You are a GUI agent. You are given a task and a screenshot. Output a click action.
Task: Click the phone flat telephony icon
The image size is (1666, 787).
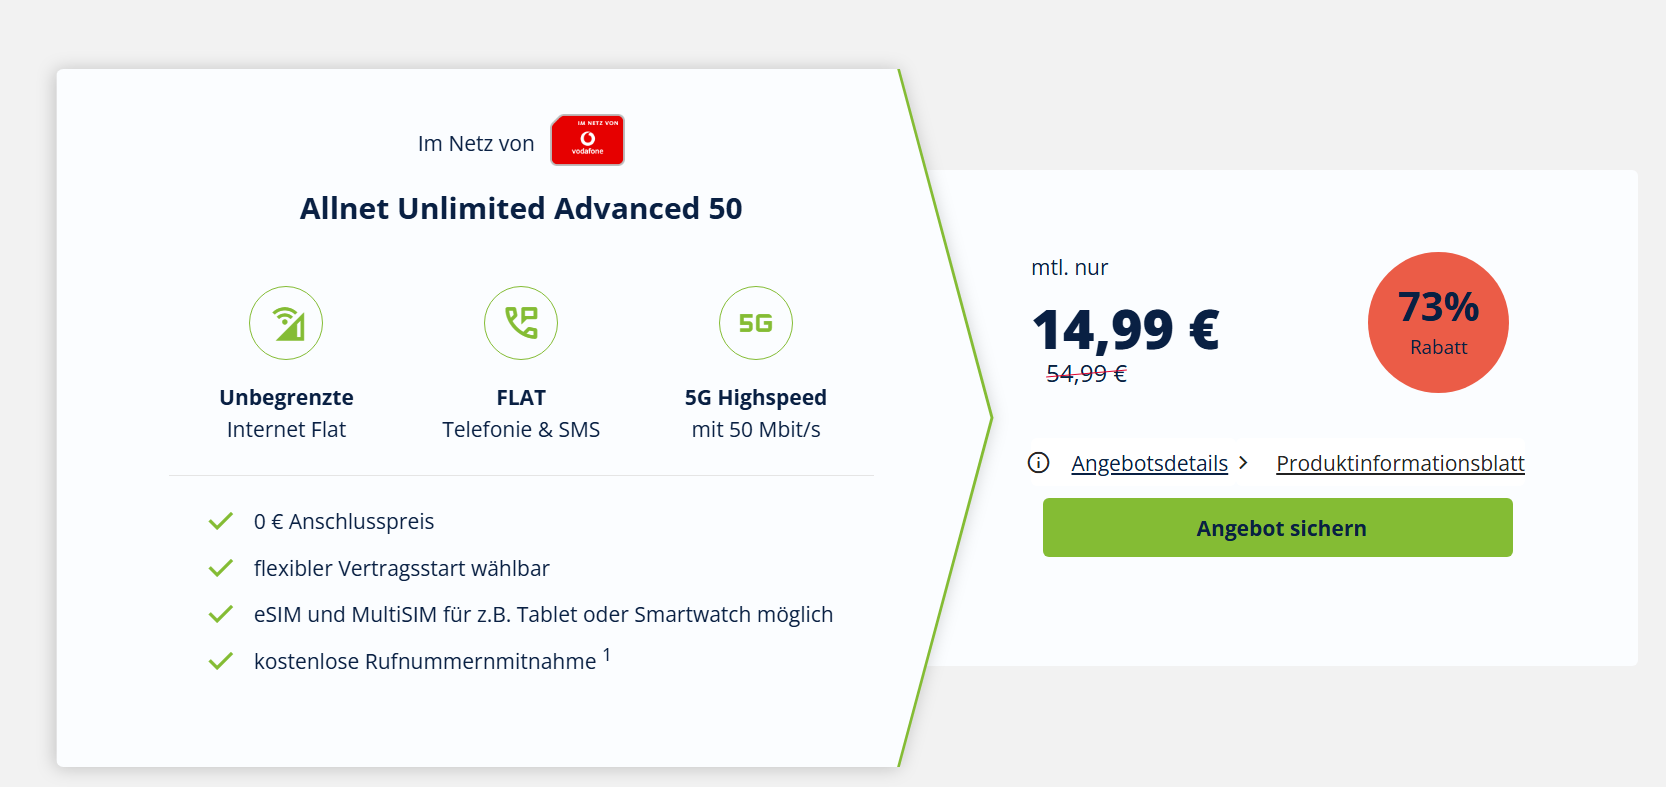pos(521,323)
